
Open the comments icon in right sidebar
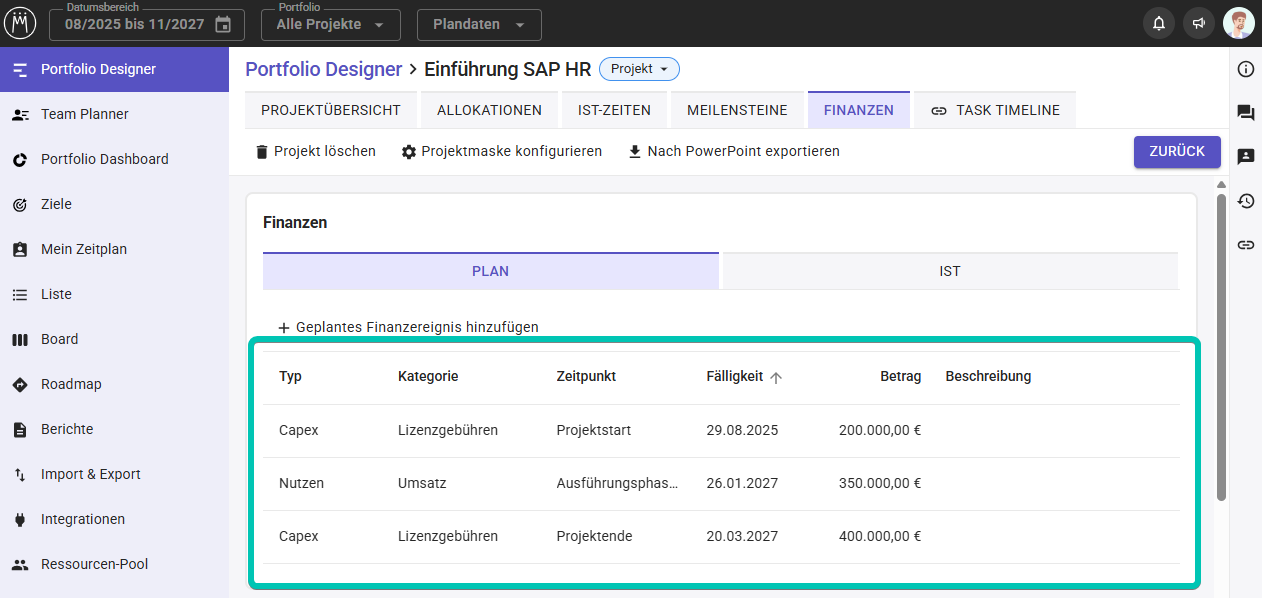tap(1245, 113)
